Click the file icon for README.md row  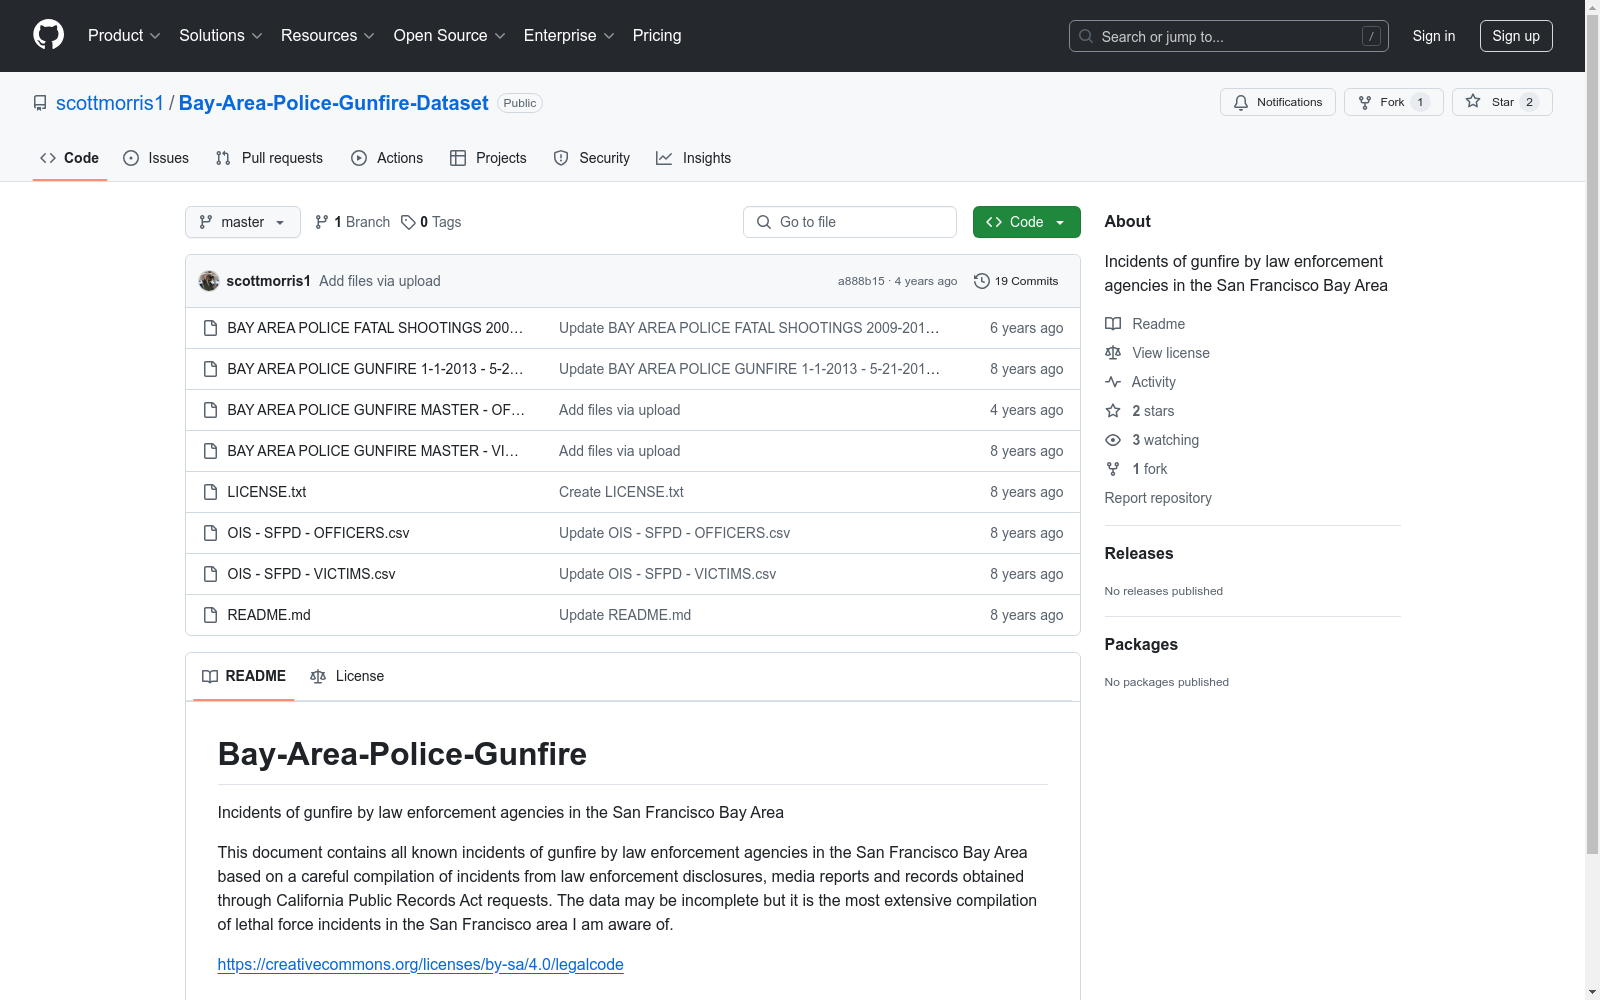(210, 615)
